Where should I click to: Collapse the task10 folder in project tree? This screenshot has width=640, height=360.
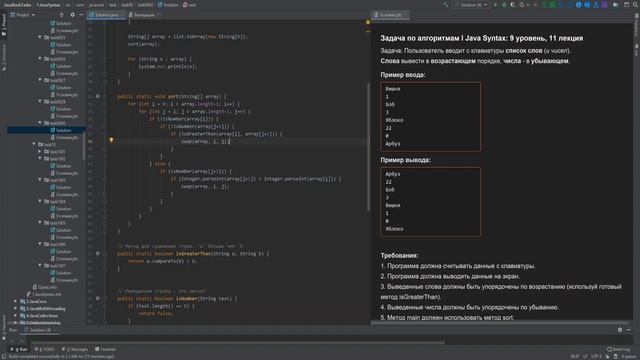[x=34, y=144]
